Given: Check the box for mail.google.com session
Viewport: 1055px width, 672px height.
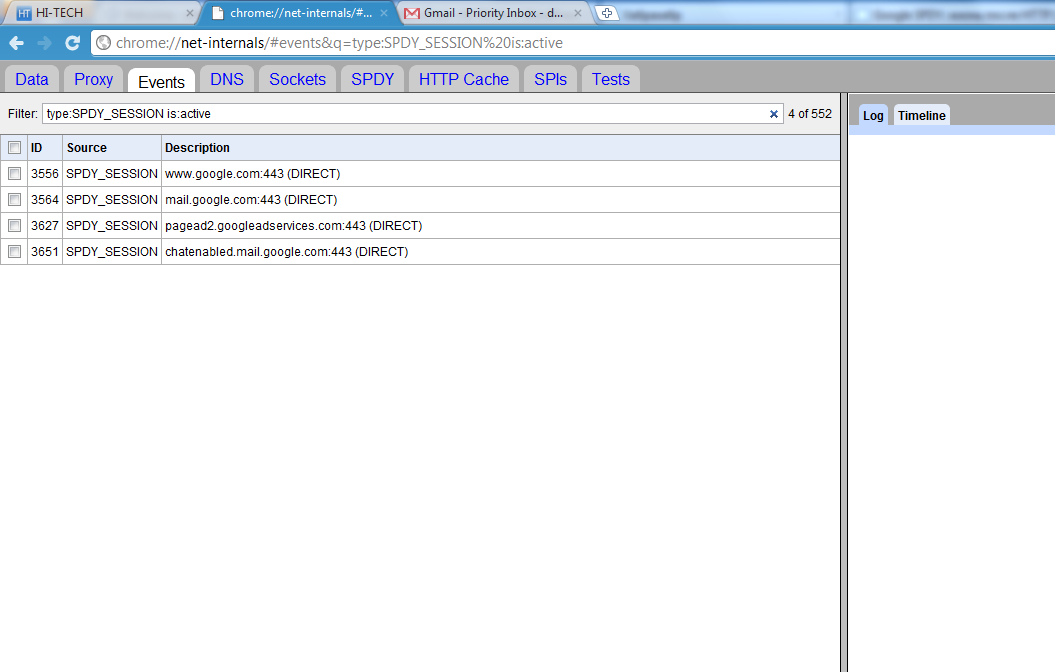Looking at the screenshot, I should [x=14, y=200].
